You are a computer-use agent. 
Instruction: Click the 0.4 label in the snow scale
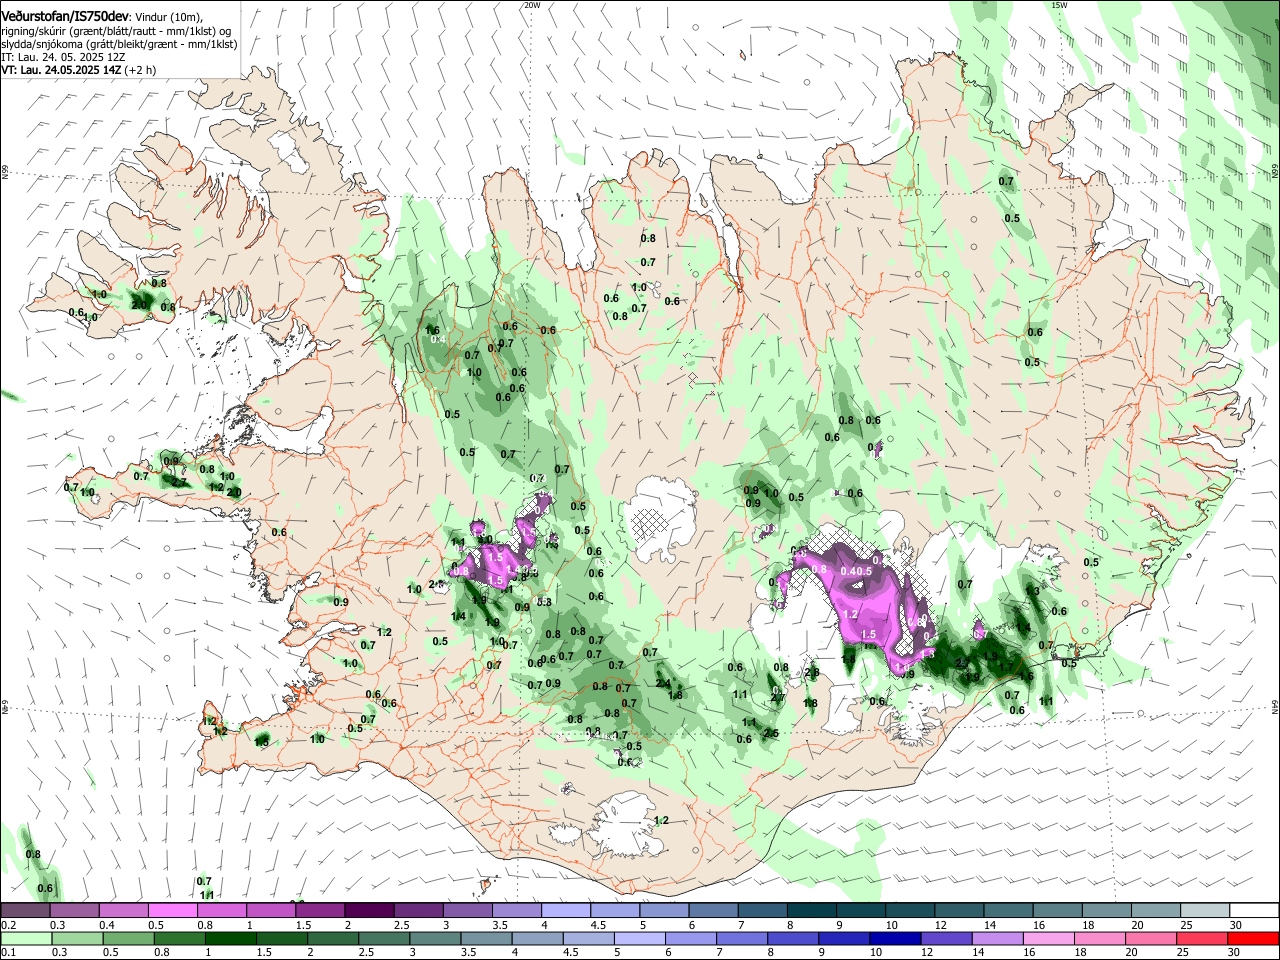click(106, 925)
